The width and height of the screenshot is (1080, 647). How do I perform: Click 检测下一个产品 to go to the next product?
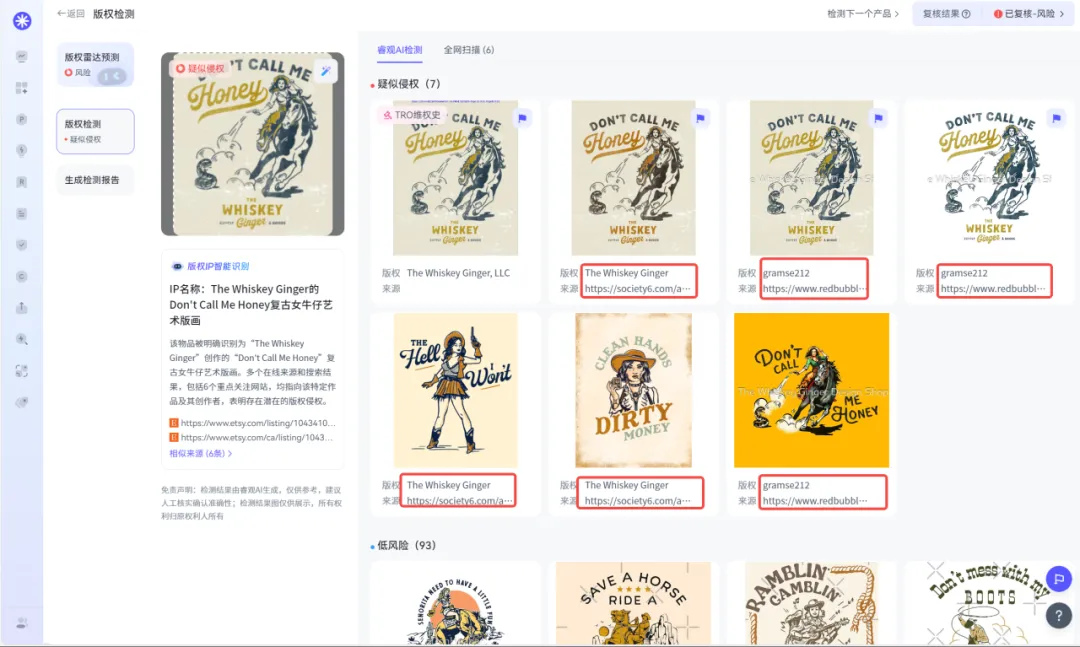coord(863,14)
